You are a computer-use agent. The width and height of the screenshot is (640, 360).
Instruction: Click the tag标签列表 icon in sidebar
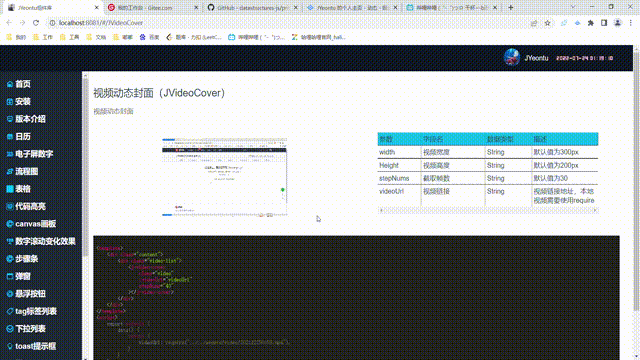[10, 311]
